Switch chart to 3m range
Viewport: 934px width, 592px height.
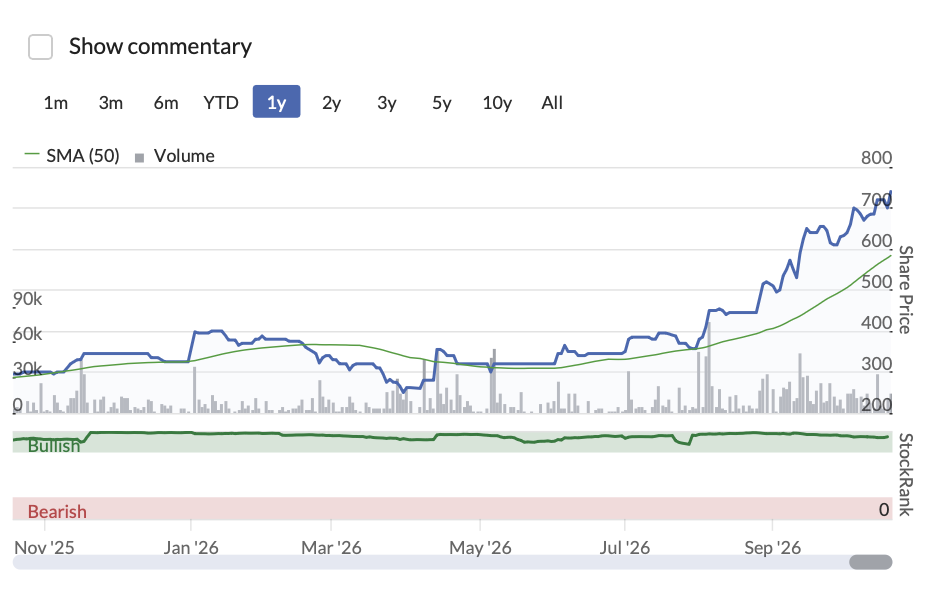111,102
